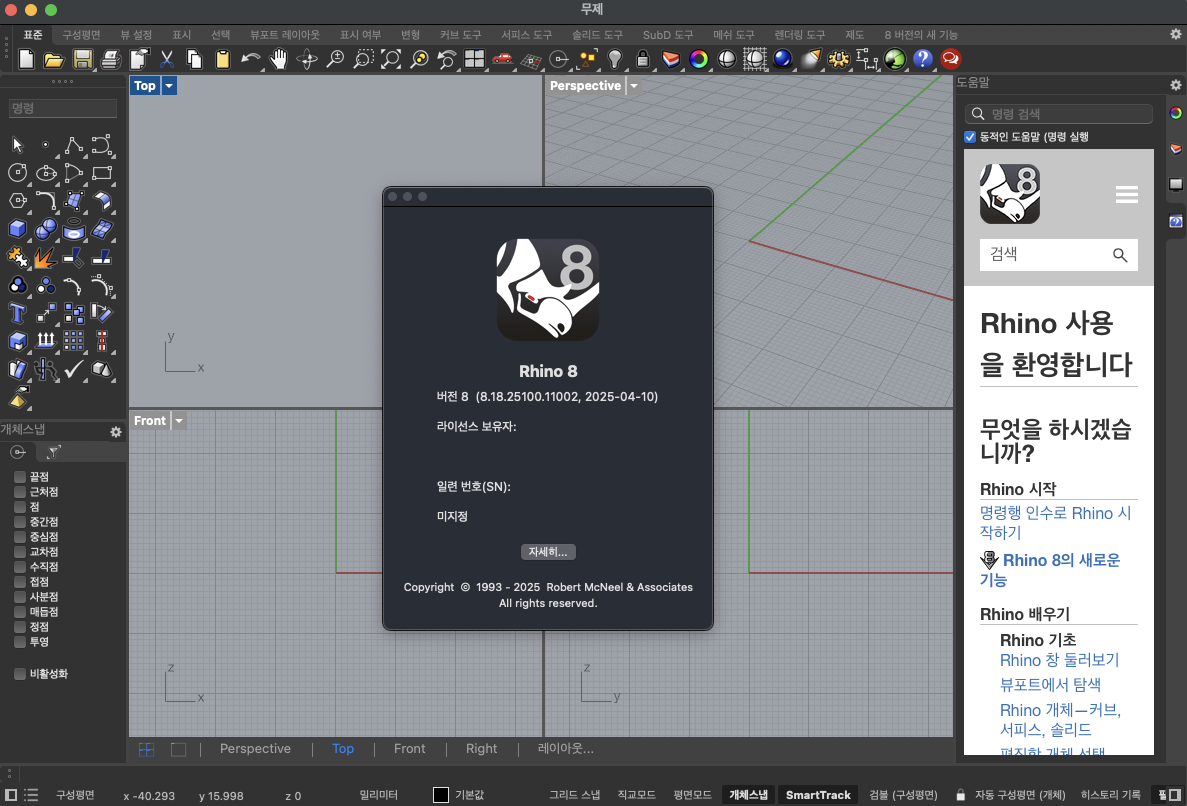The image size is (1187, 806).
Task: Open the Top viewport dropdown arrow
Action: coord(169,86)
